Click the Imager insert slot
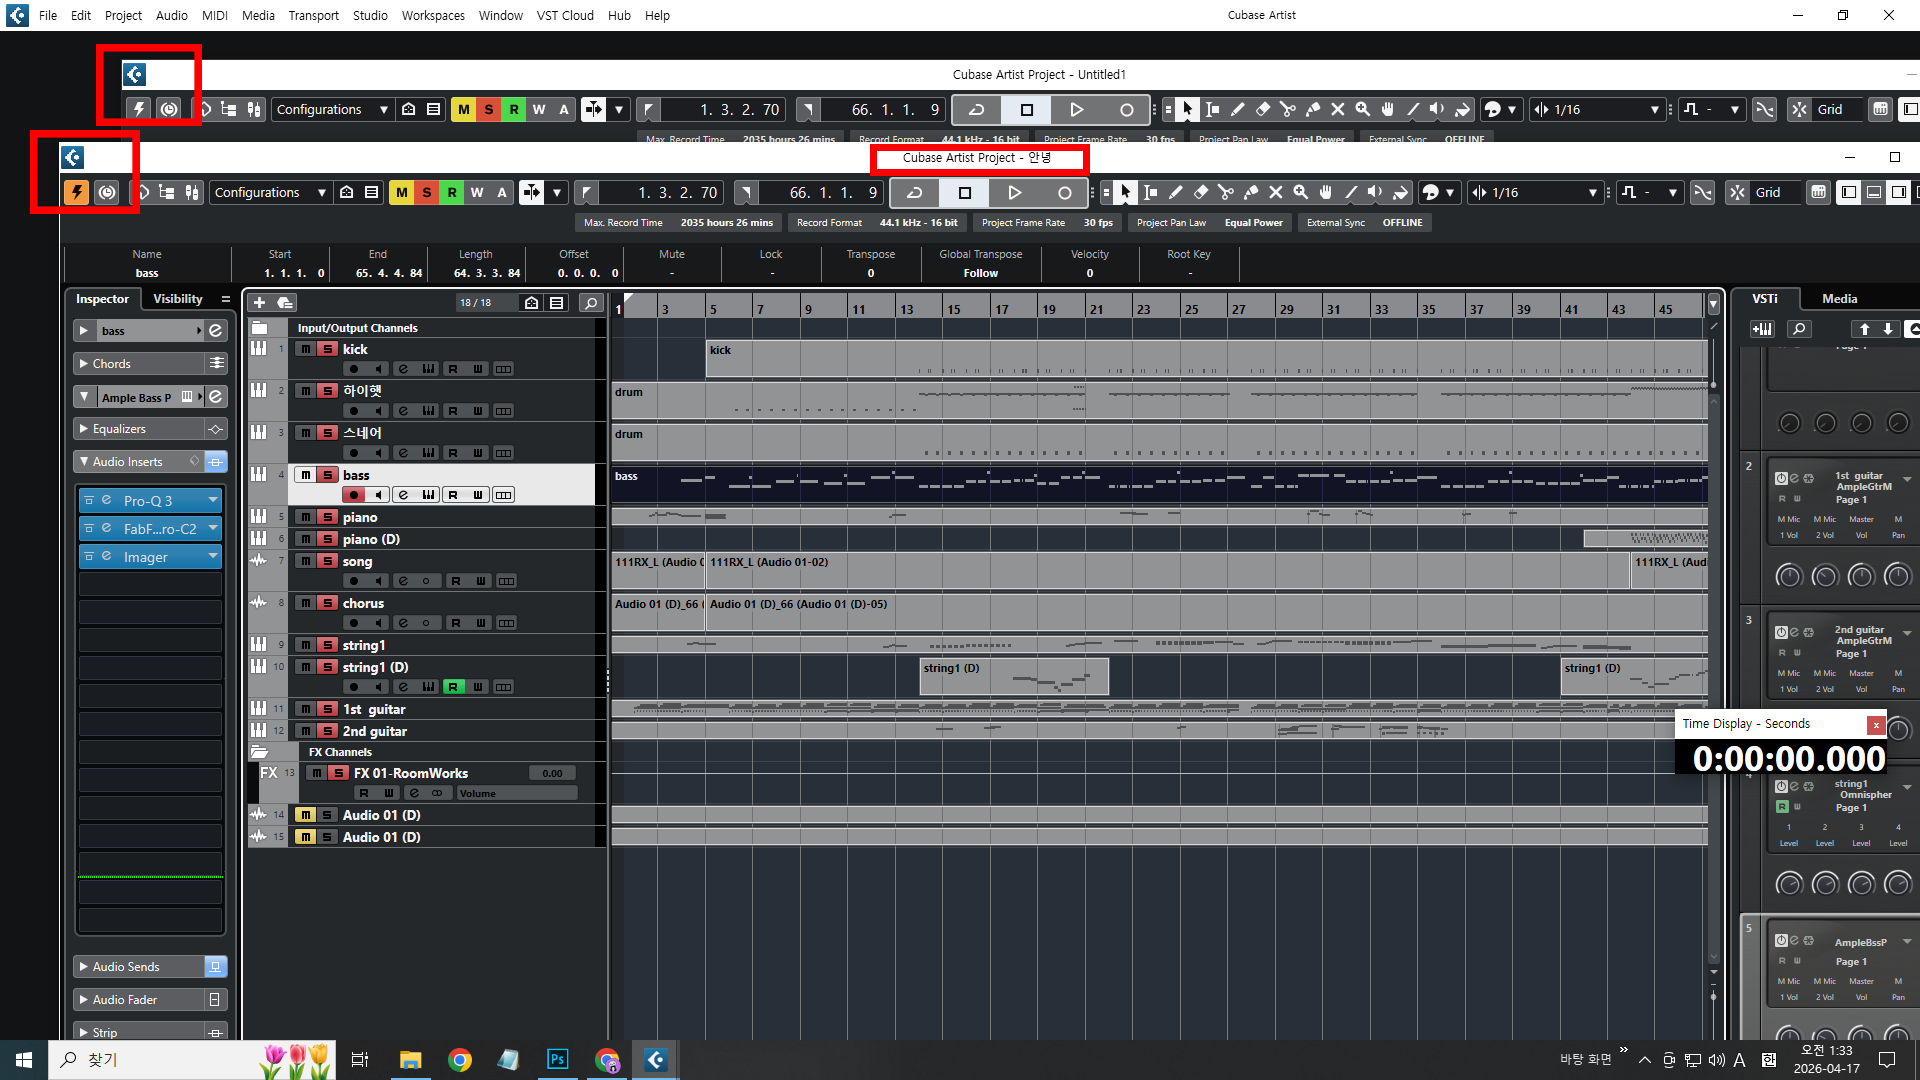The image size is (1920, 1080). (x=150, y=557)
